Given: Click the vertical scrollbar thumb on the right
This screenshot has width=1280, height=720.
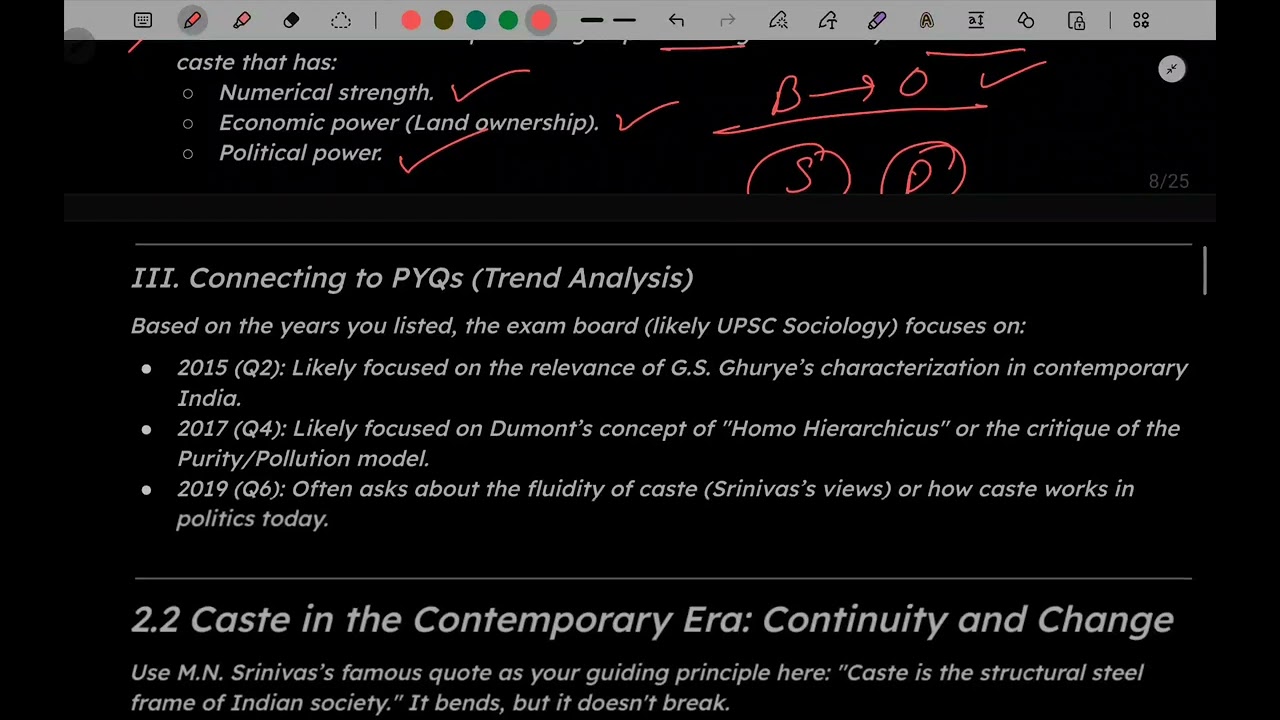Looking at the screenshot, I should [1205, 270].
